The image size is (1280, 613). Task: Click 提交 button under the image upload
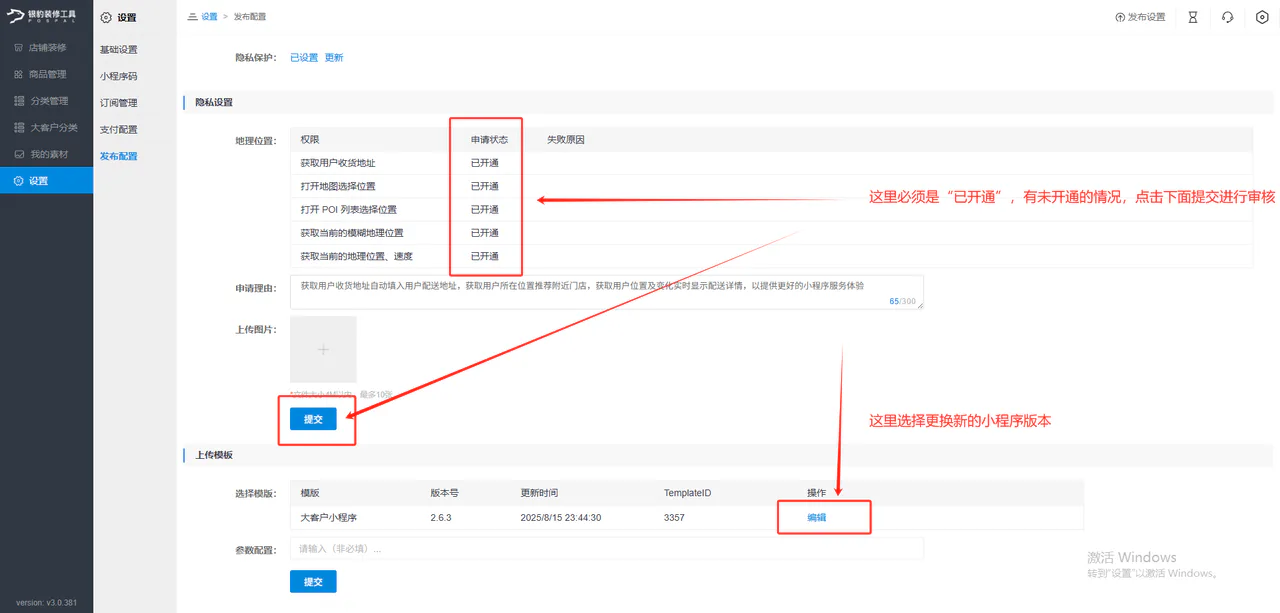[313, 419]
